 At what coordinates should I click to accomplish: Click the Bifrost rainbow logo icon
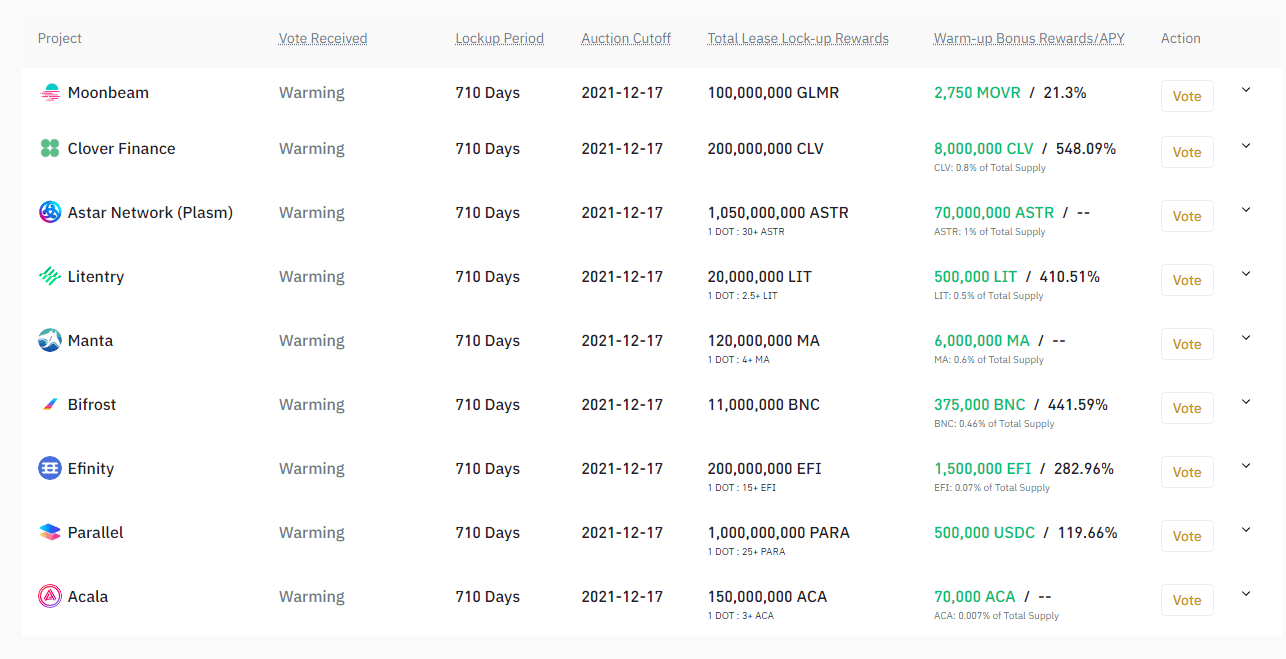tap(50, 405)
